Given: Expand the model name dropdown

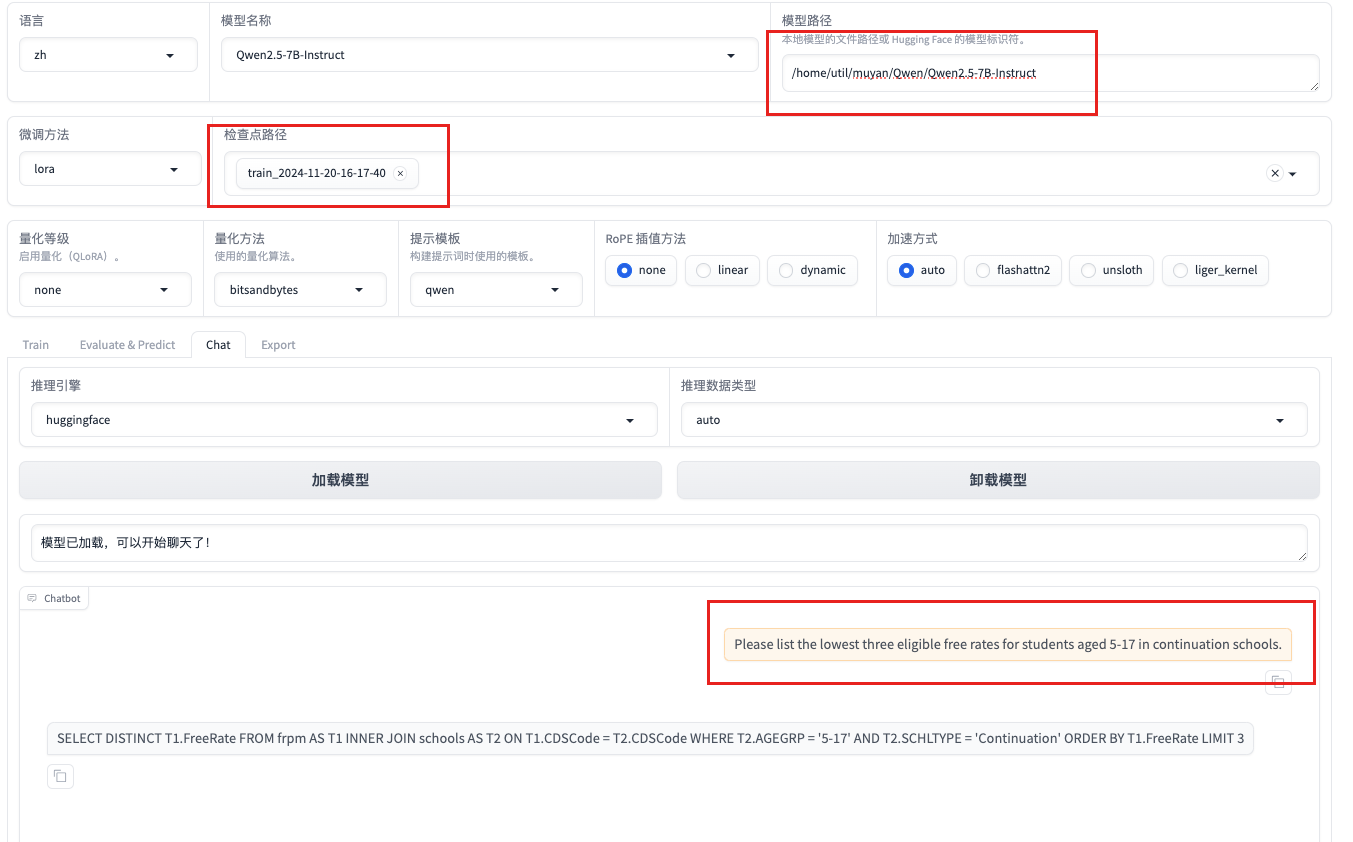Looking at the screenshot, I should (x=489, y=55).
